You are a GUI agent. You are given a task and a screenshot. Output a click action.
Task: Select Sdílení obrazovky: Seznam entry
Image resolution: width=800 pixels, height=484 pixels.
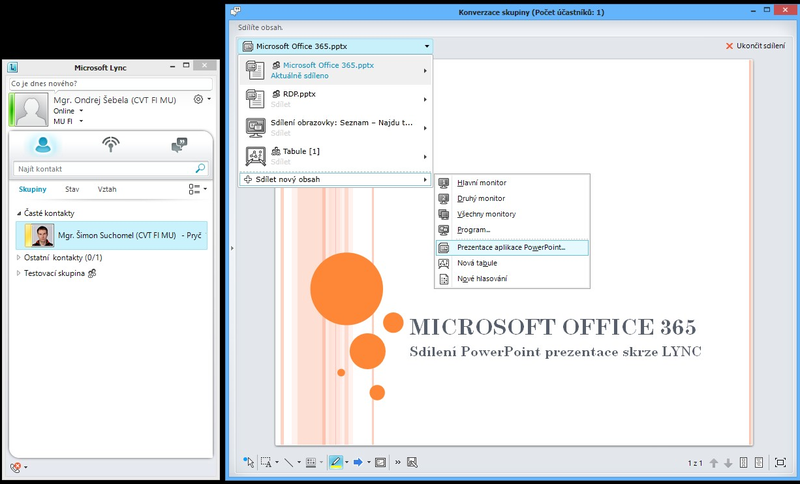click(335, 128)
